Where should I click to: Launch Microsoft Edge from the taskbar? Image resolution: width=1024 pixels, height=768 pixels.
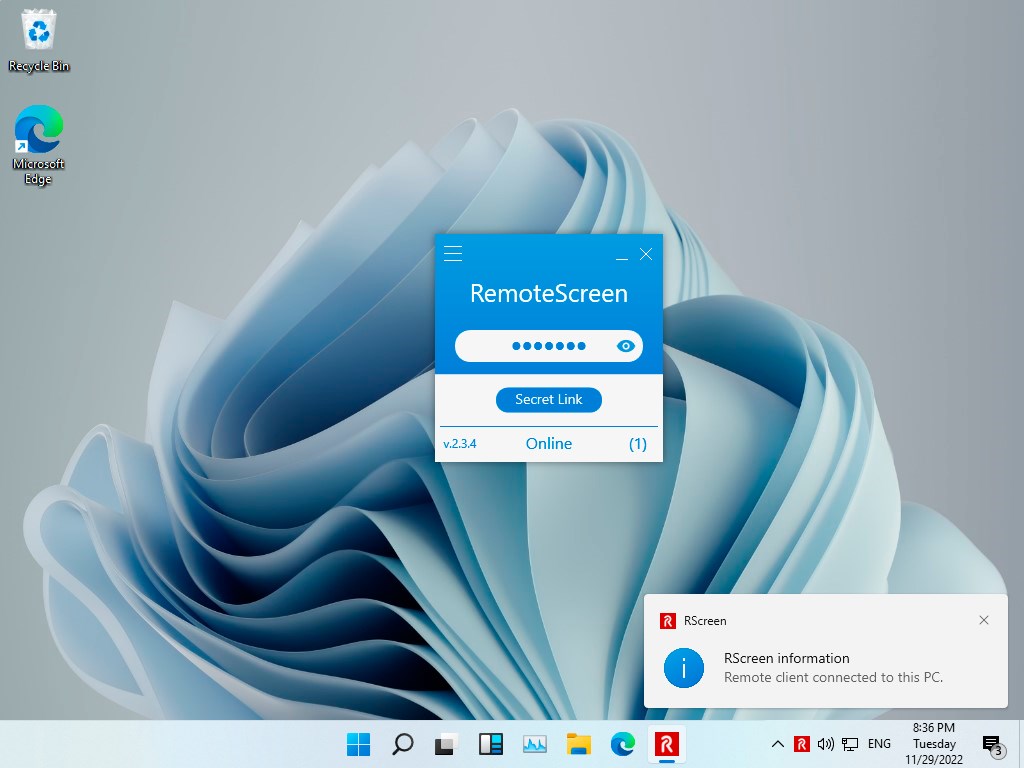tap(622, 744)
